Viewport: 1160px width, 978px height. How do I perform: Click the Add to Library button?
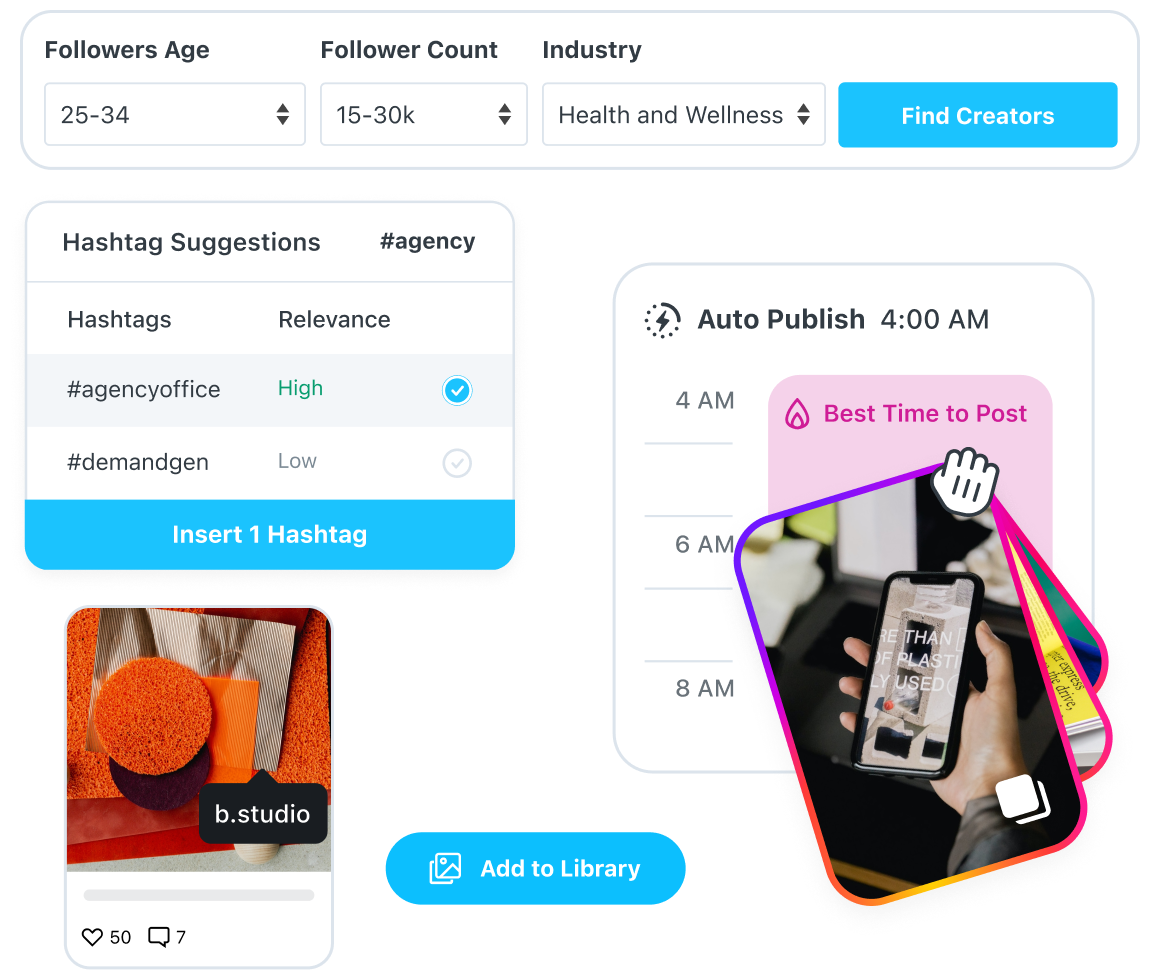pyautogui.click(x=536, y=869)
